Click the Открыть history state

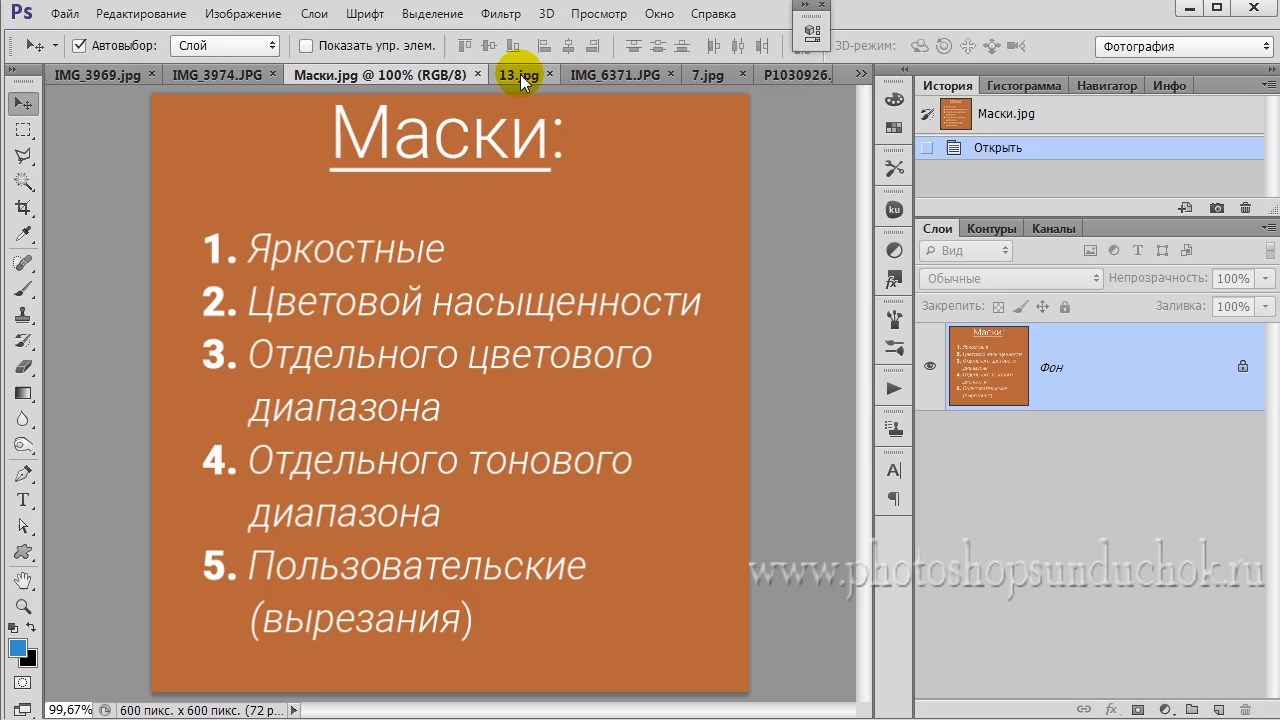(997, 148)
